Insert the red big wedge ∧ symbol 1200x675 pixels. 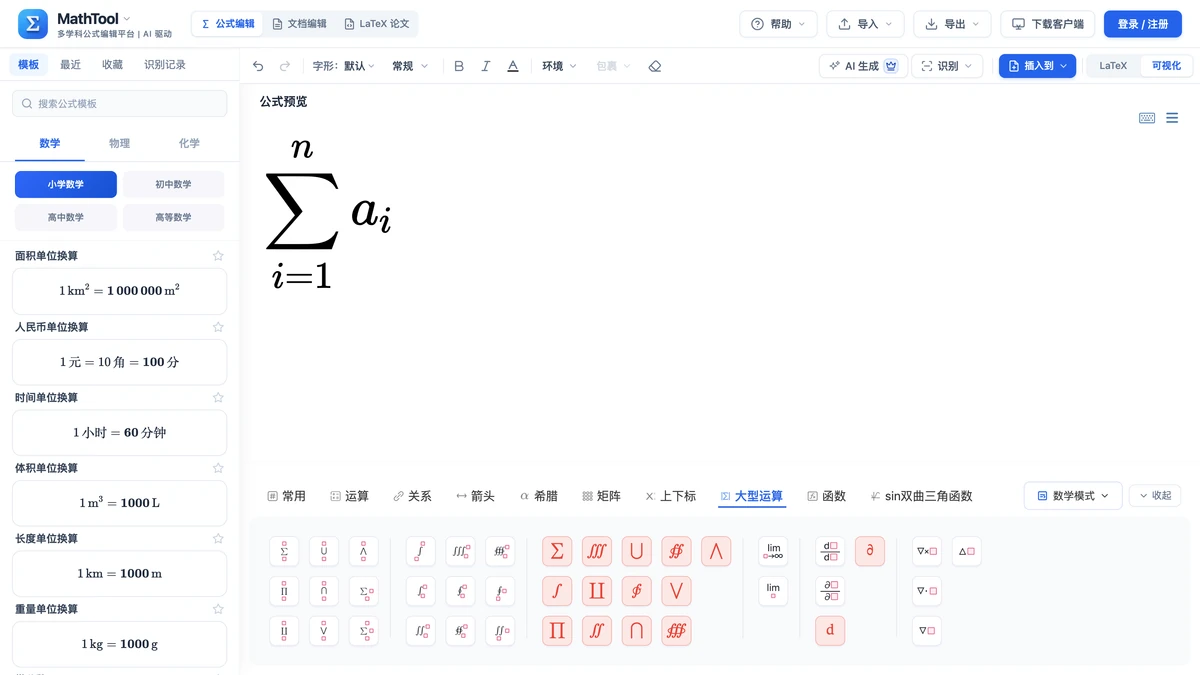click(716, 551)
